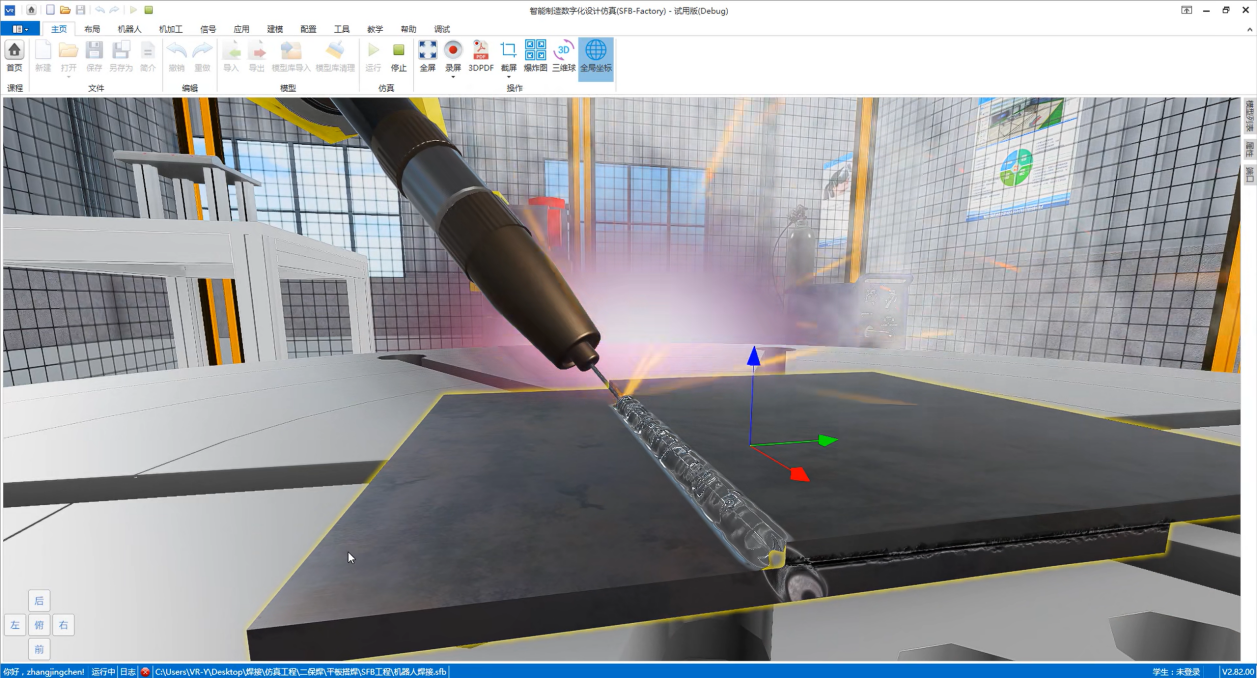1257x678 pixels.
Task: Toggle 全局坐标 global coordinates off
Action: [x=595, y=55]
